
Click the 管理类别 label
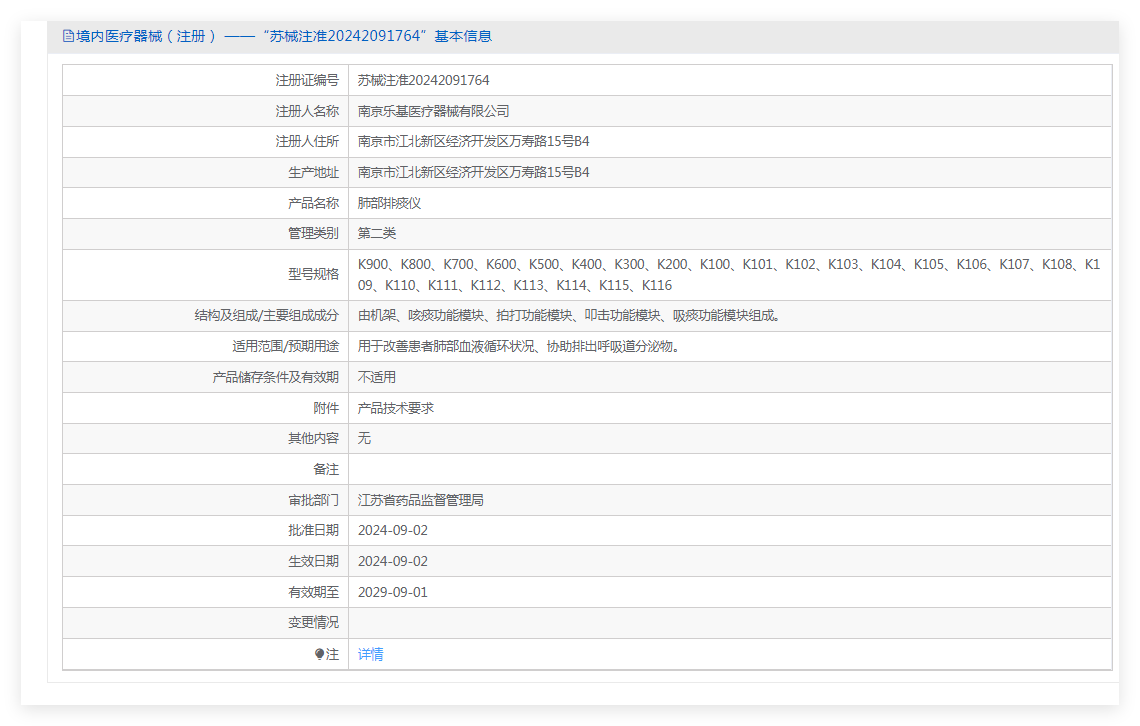(x=313, y=233)
